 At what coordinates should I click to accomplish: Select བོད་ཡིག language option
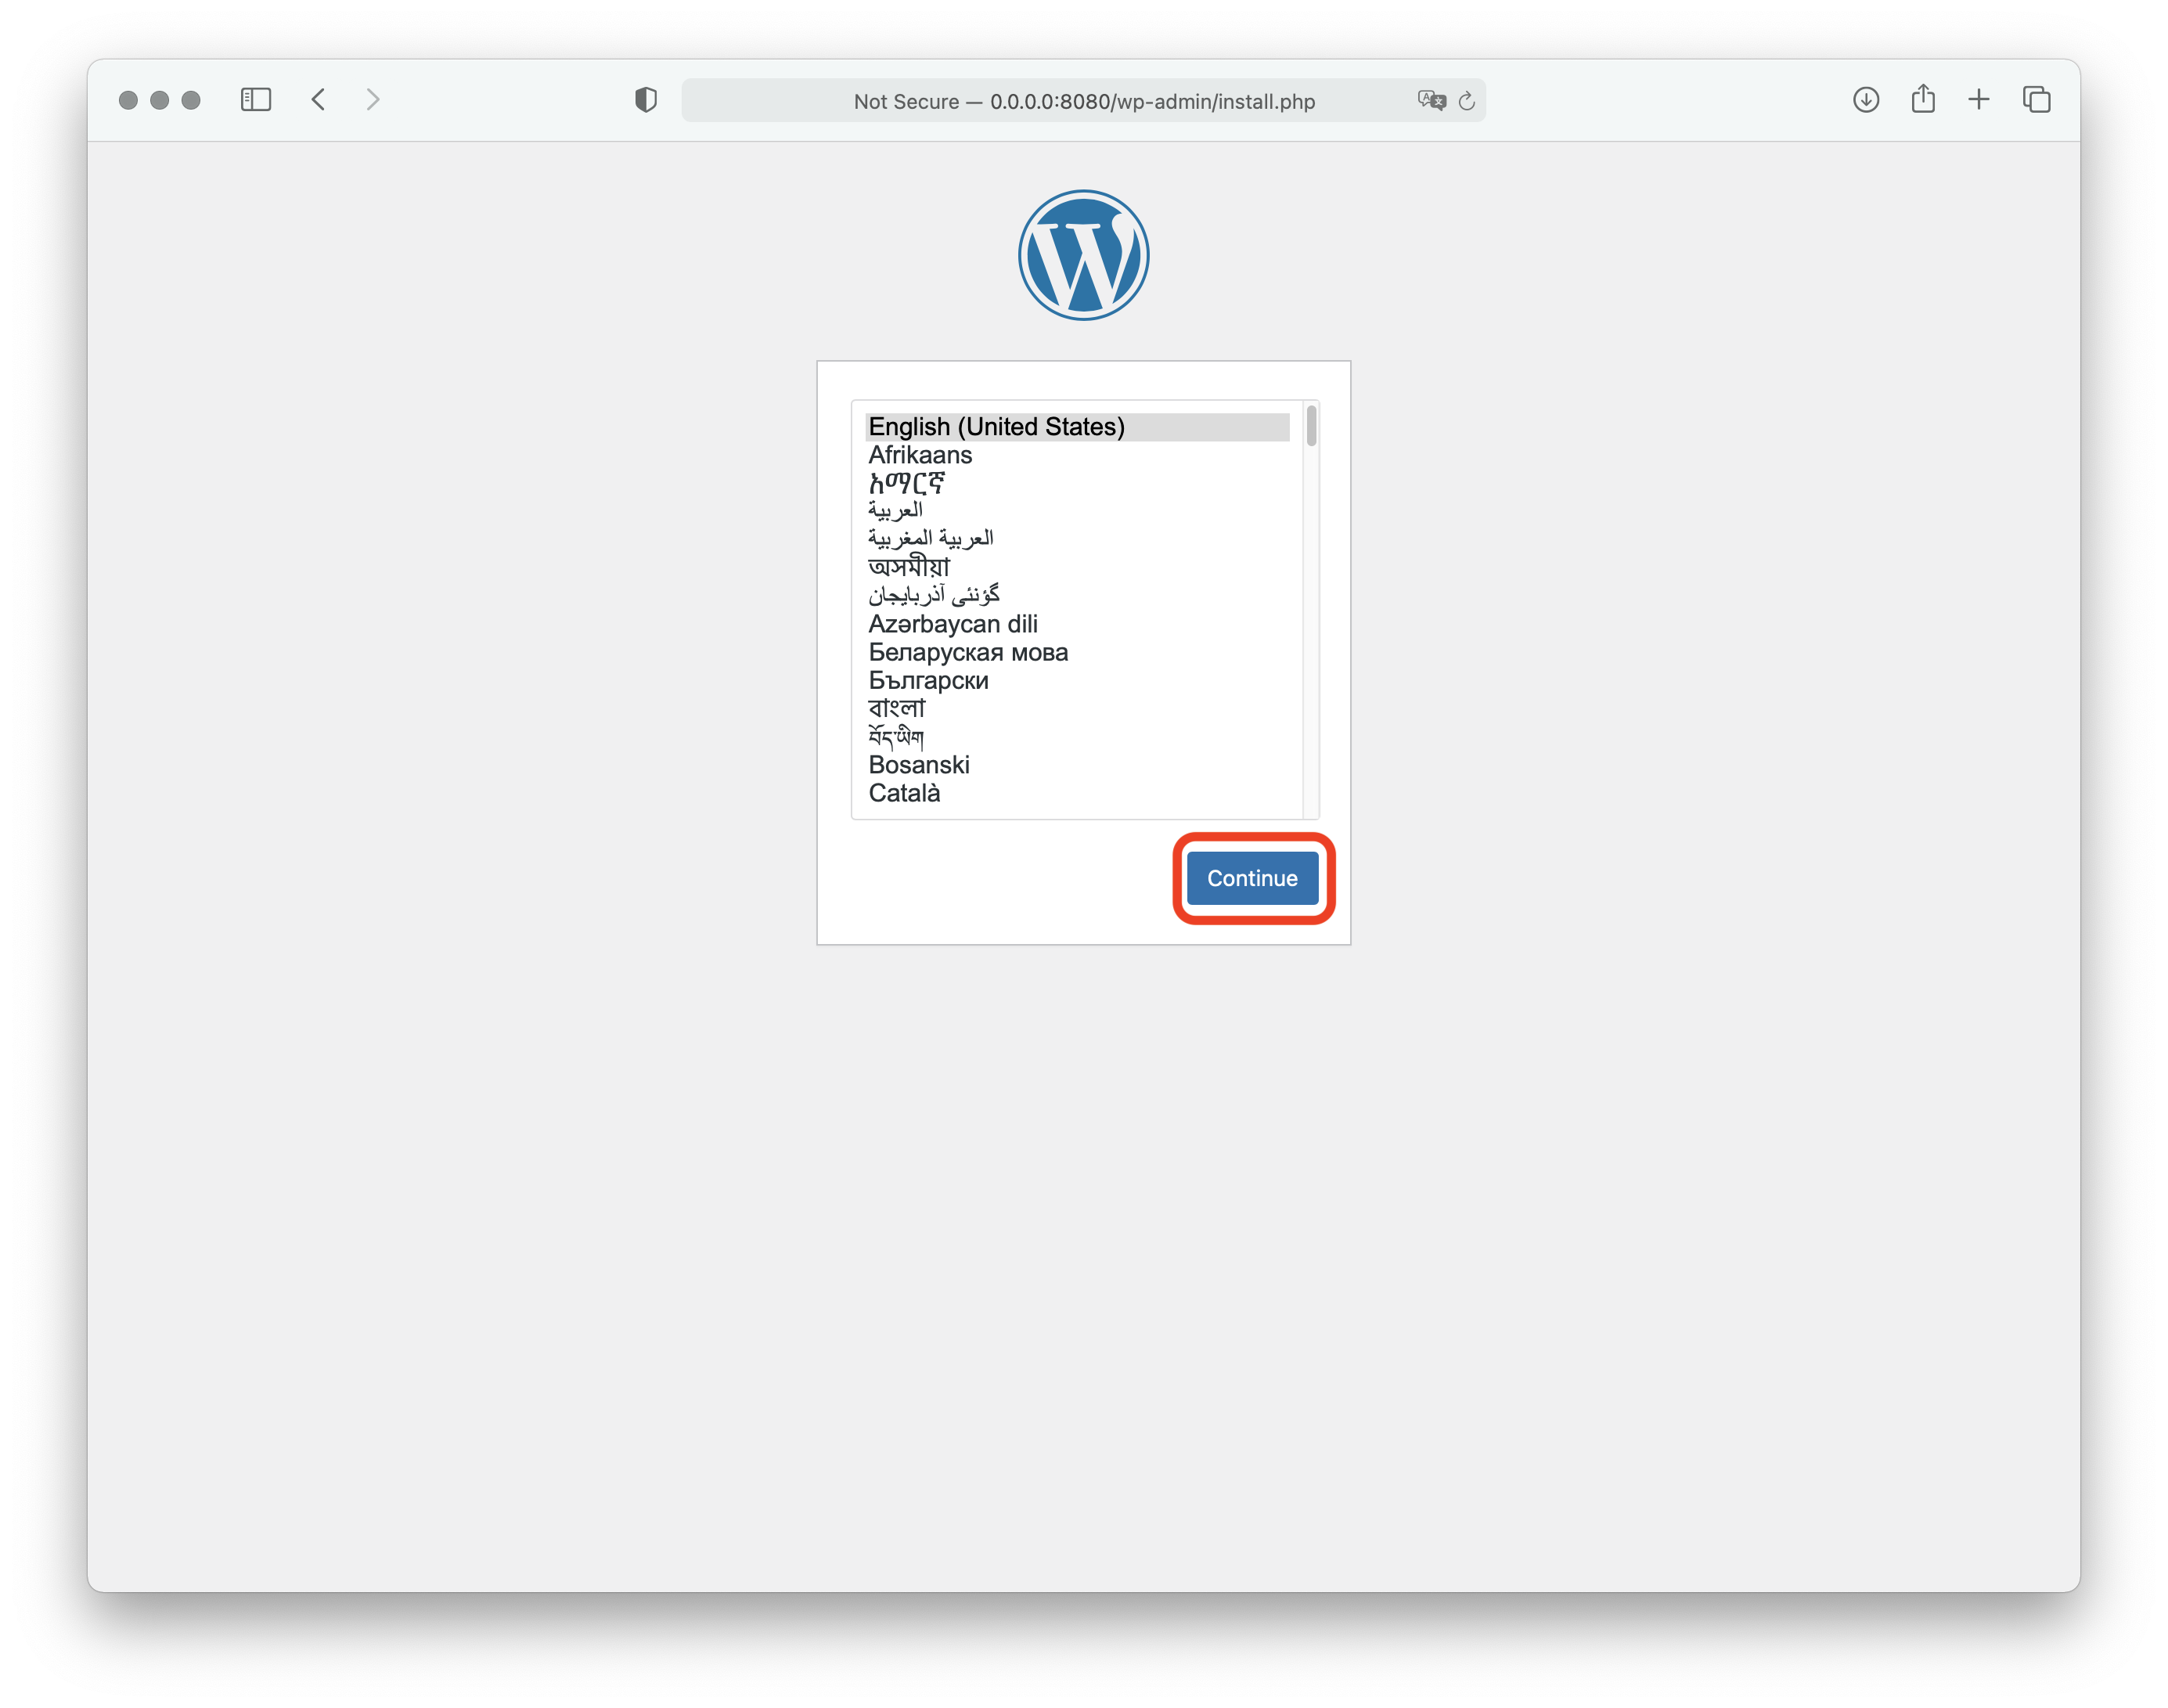point(1078,737)
